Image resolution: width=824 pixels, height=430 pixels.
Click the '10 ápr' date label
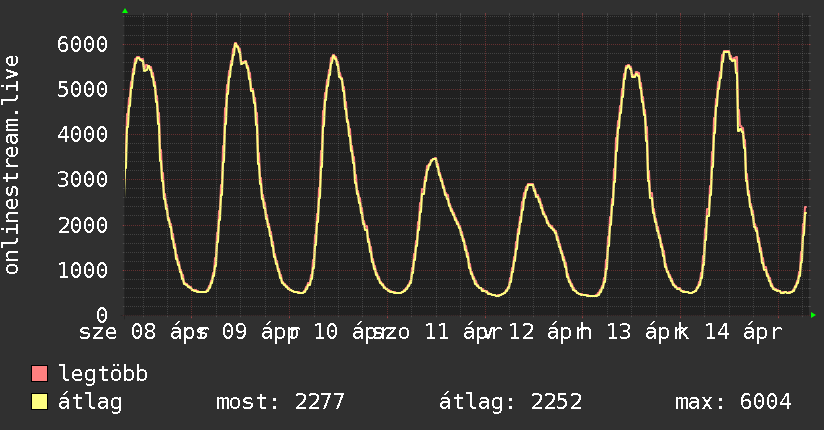click(352, 332)
